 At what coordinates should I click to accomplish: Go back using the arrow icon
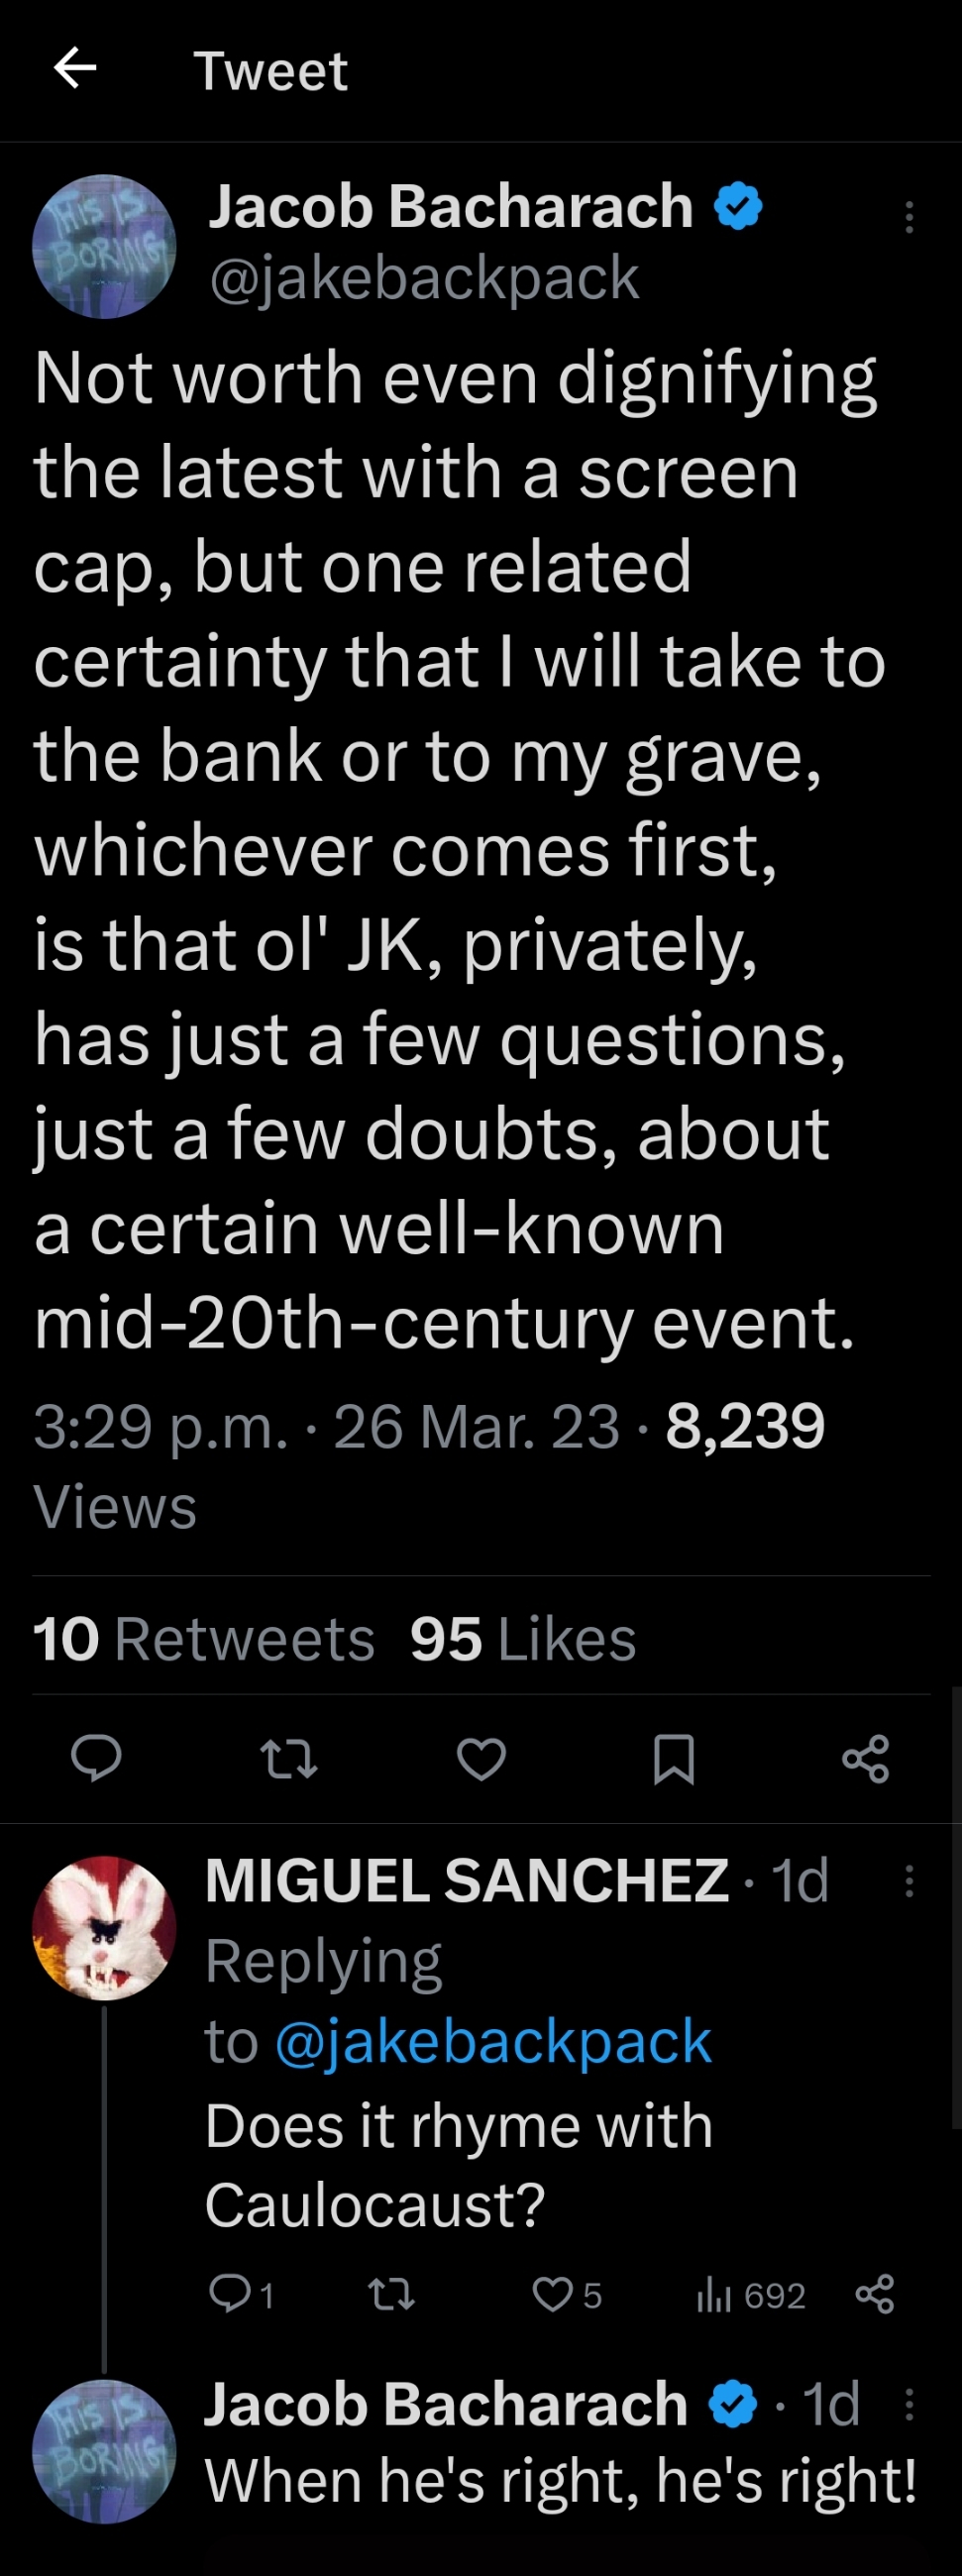pos(75,69)
